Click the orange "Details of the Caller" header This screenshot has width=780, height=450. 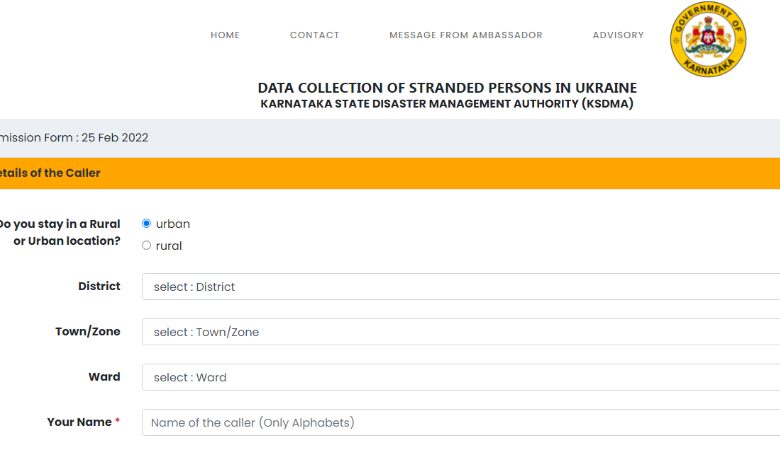click(390, 173)
